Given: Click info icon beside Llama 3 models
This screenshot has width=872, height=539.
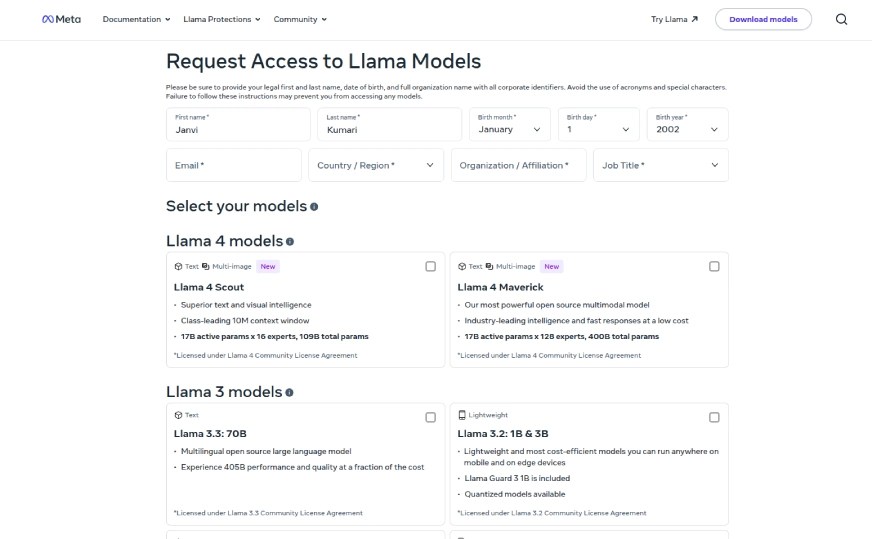Looking at the screenshot, I should coord(289,392).
